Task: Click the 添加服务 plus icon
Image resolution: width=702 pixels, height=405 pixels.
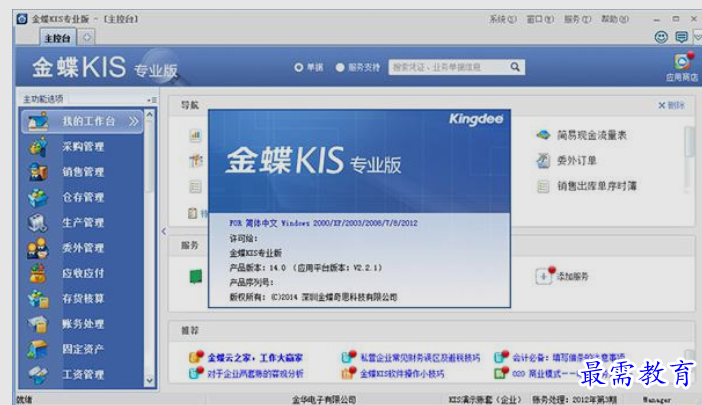Action: click(x=545, y=276)
